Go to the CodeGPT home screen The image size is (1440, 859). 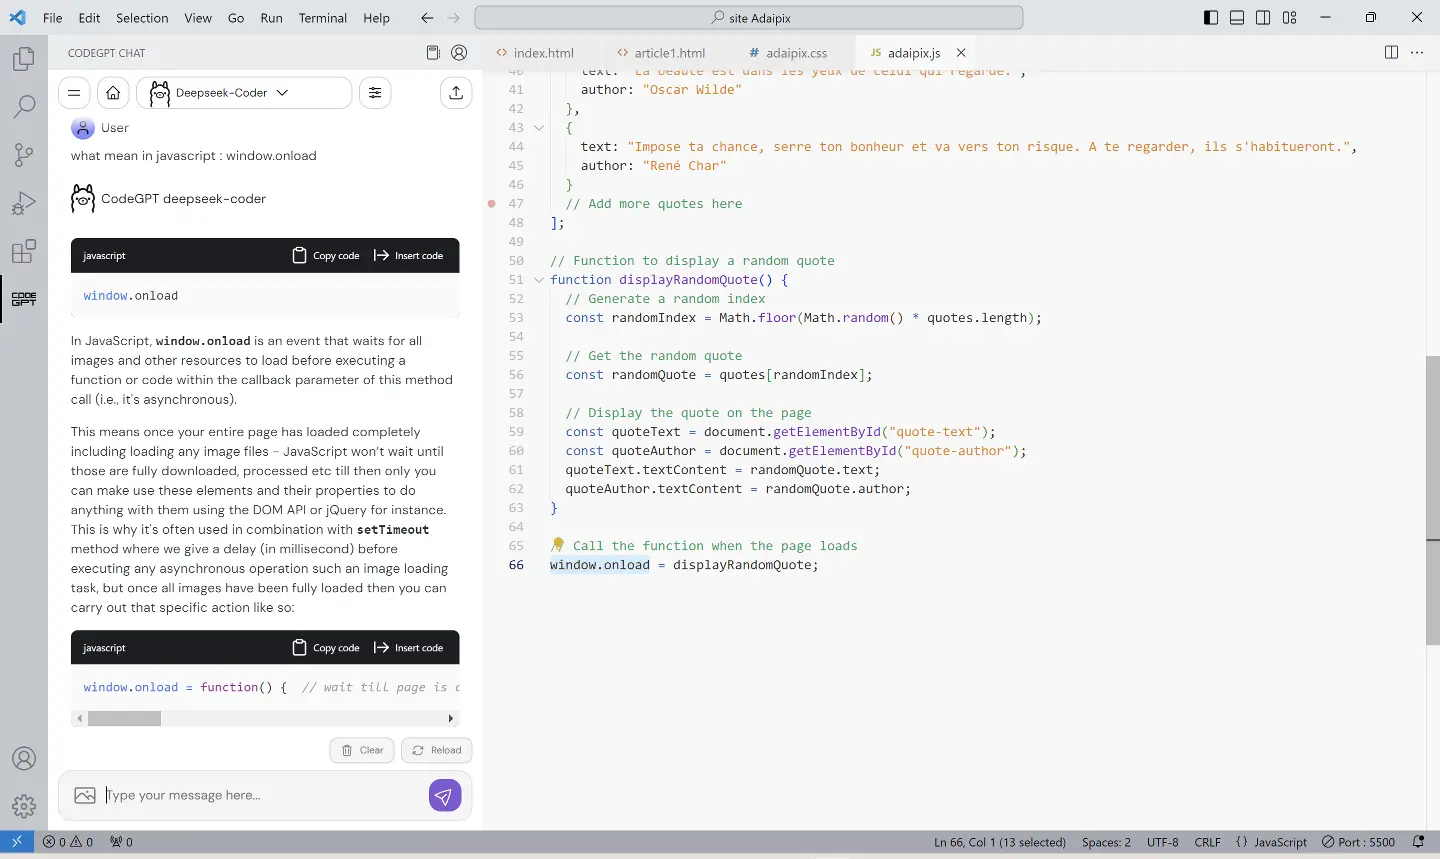pos(113,93)
